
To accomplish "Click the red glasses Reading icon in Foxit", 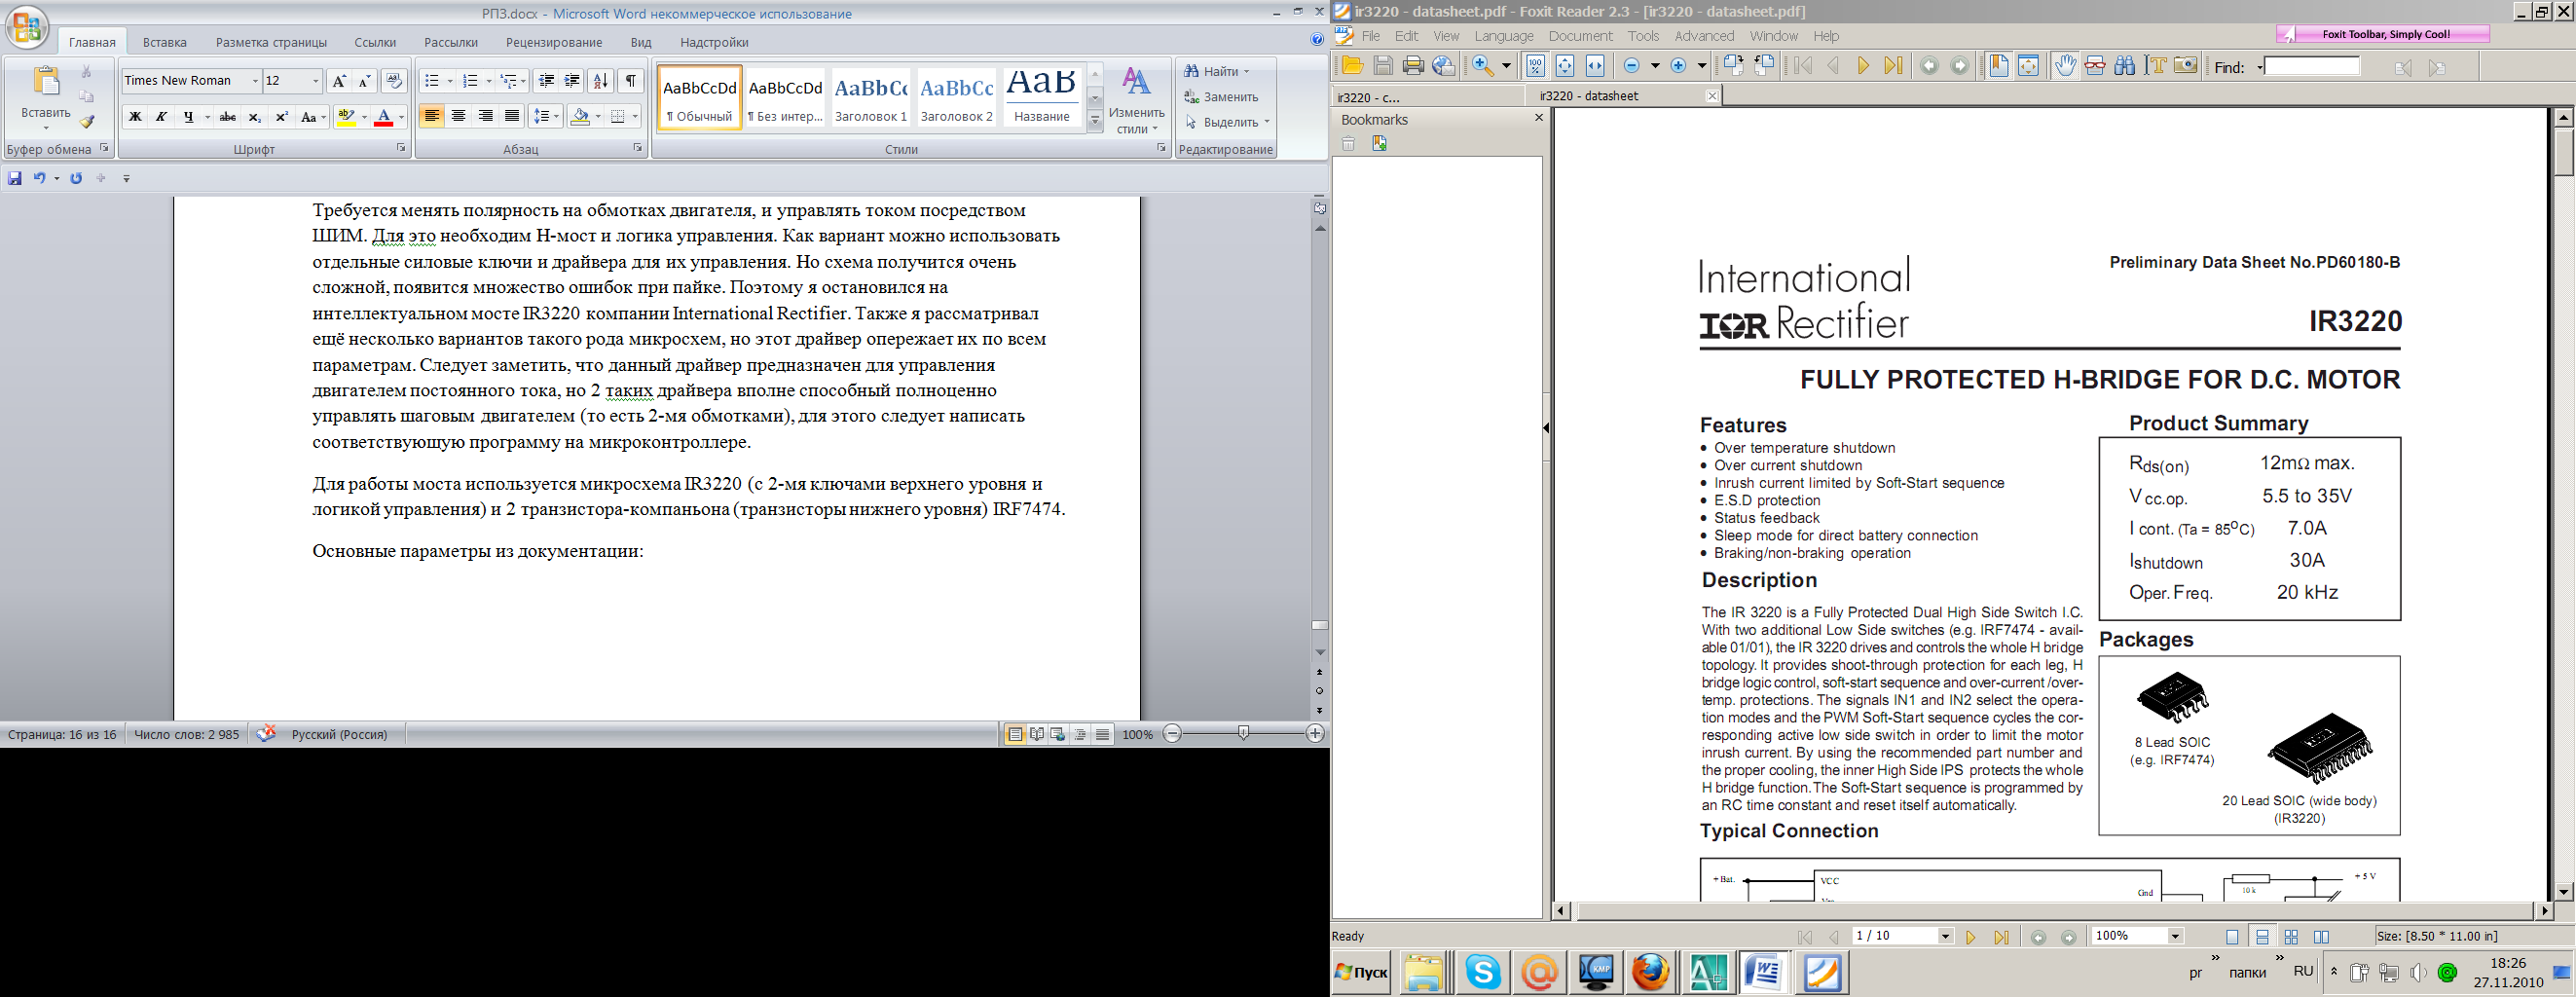I will pos(2095,66).
